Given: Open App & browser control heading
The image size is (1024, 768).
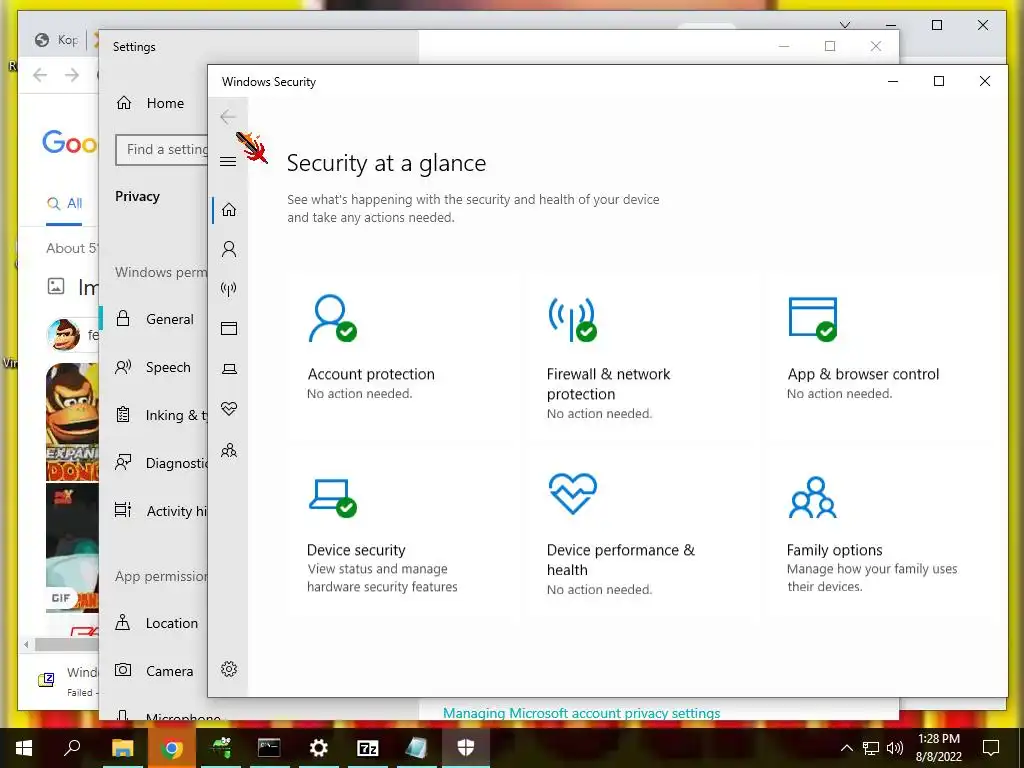Looking at the screenshot, I should pyautogui.click(x=863, y=374).
